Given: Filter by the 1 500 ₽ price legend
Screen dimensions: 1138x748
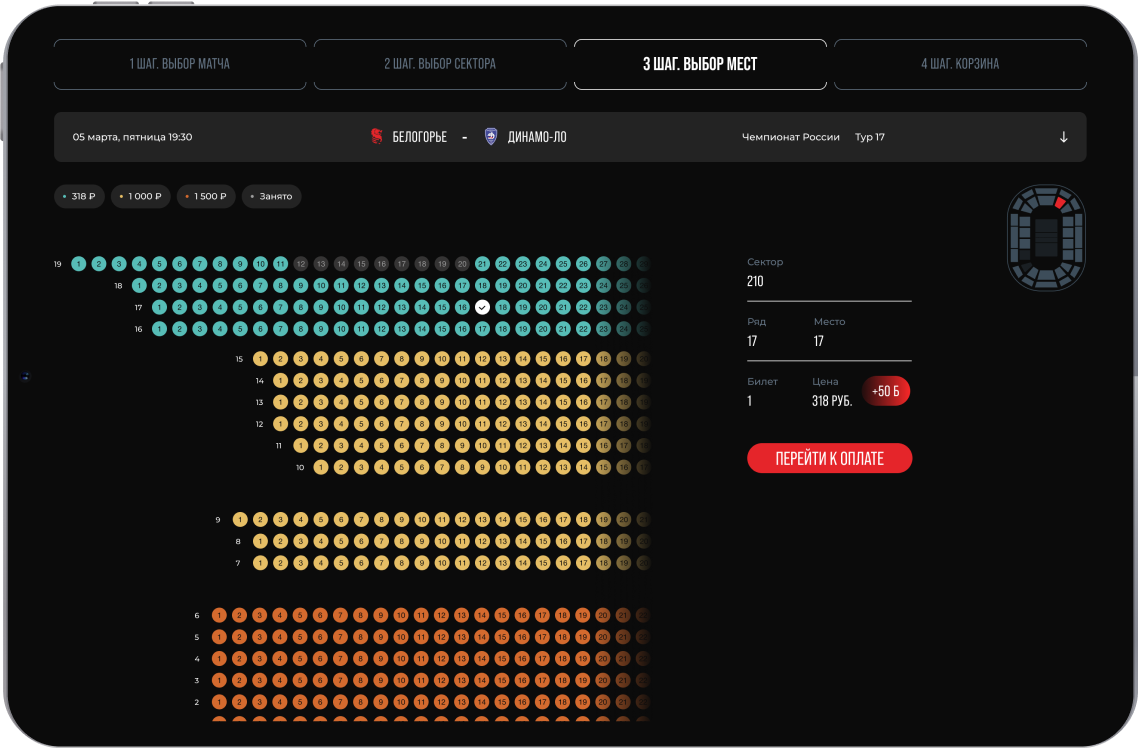Looking at the screenshot, I should pyautogui.click(x=206, y=196).
